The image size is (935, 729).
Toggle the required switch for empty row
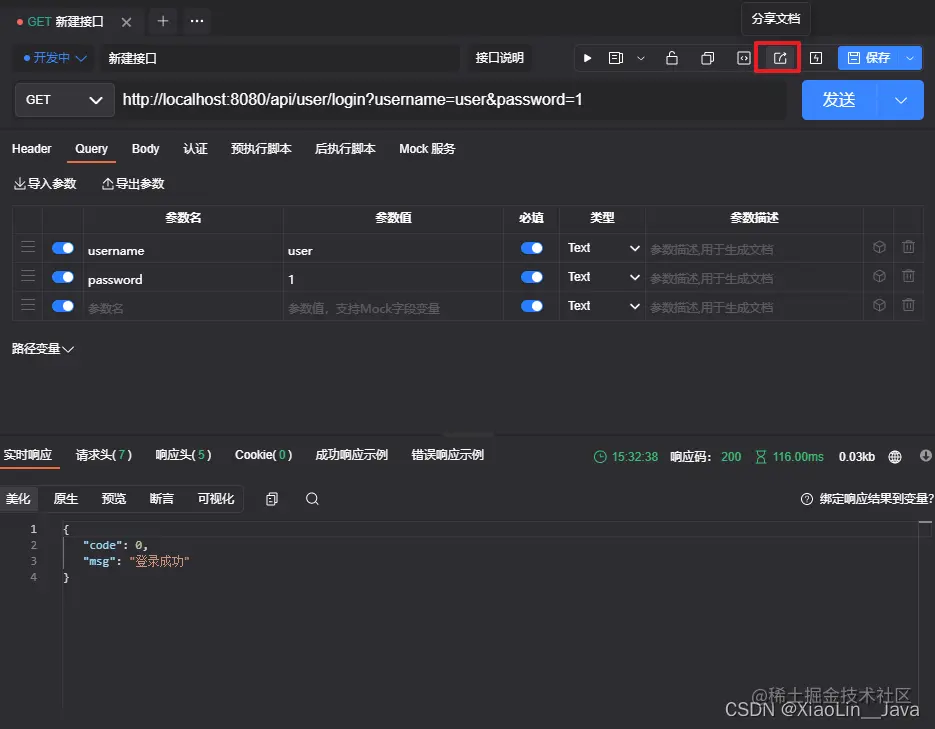click(531, 306)
